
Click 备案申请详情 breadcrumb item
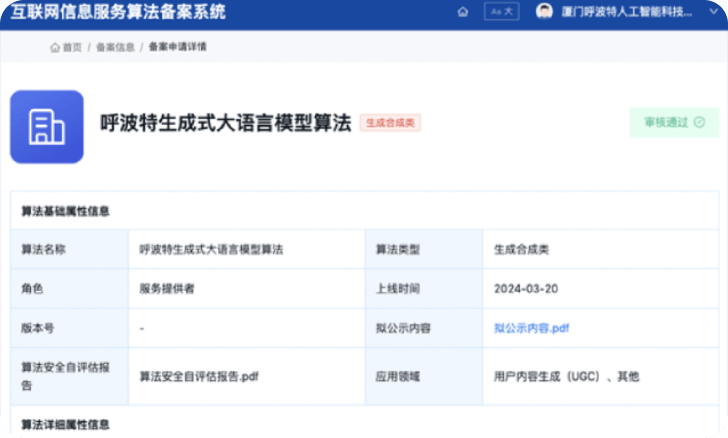click(177, 46)
